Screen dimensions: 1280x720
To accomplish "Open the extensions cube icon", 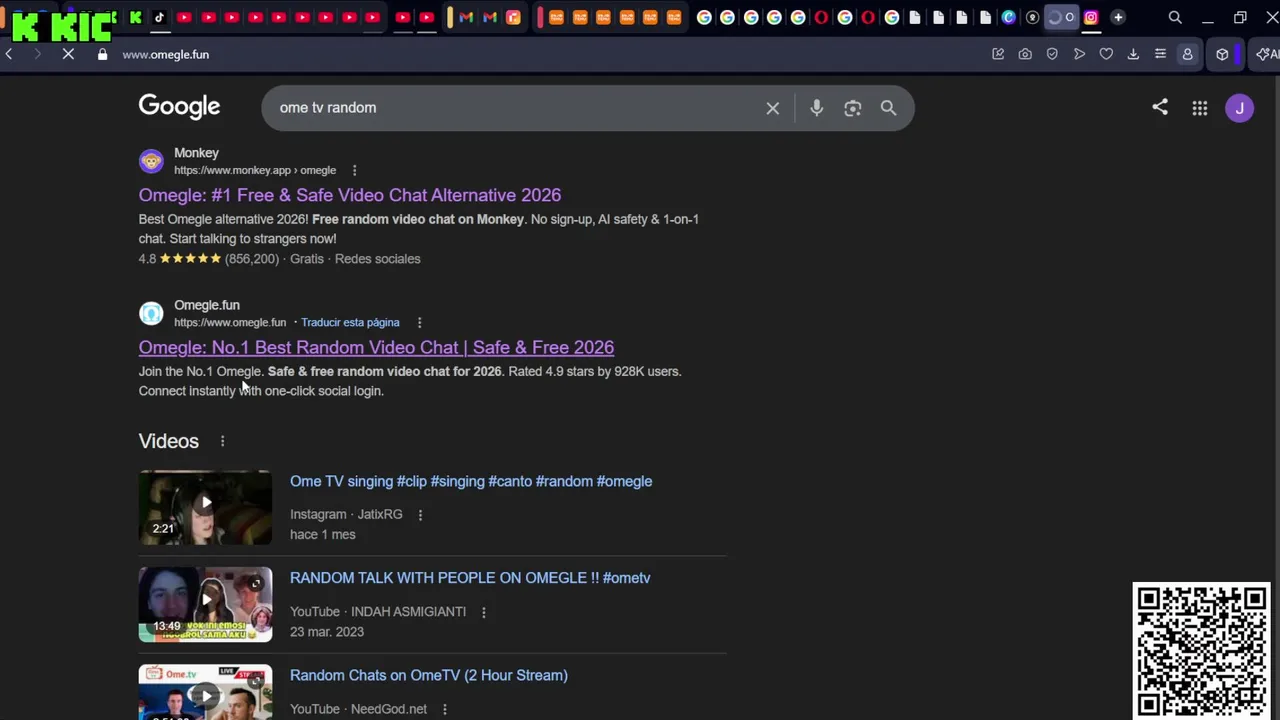I will pyautogui.click(x=1222, y=54).
